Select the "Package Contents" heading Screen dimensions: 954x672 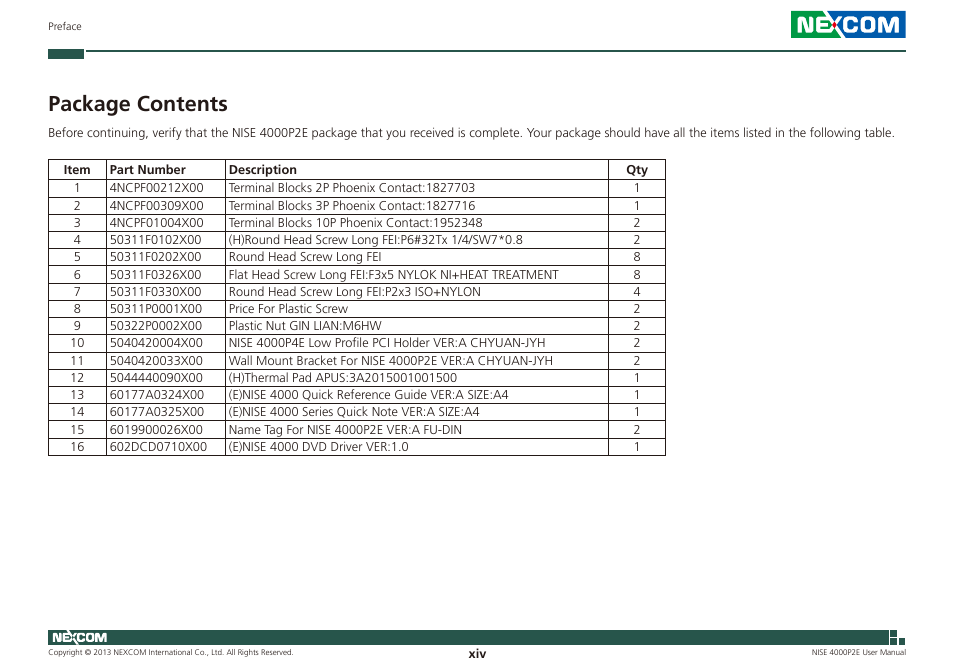[138, 104]
